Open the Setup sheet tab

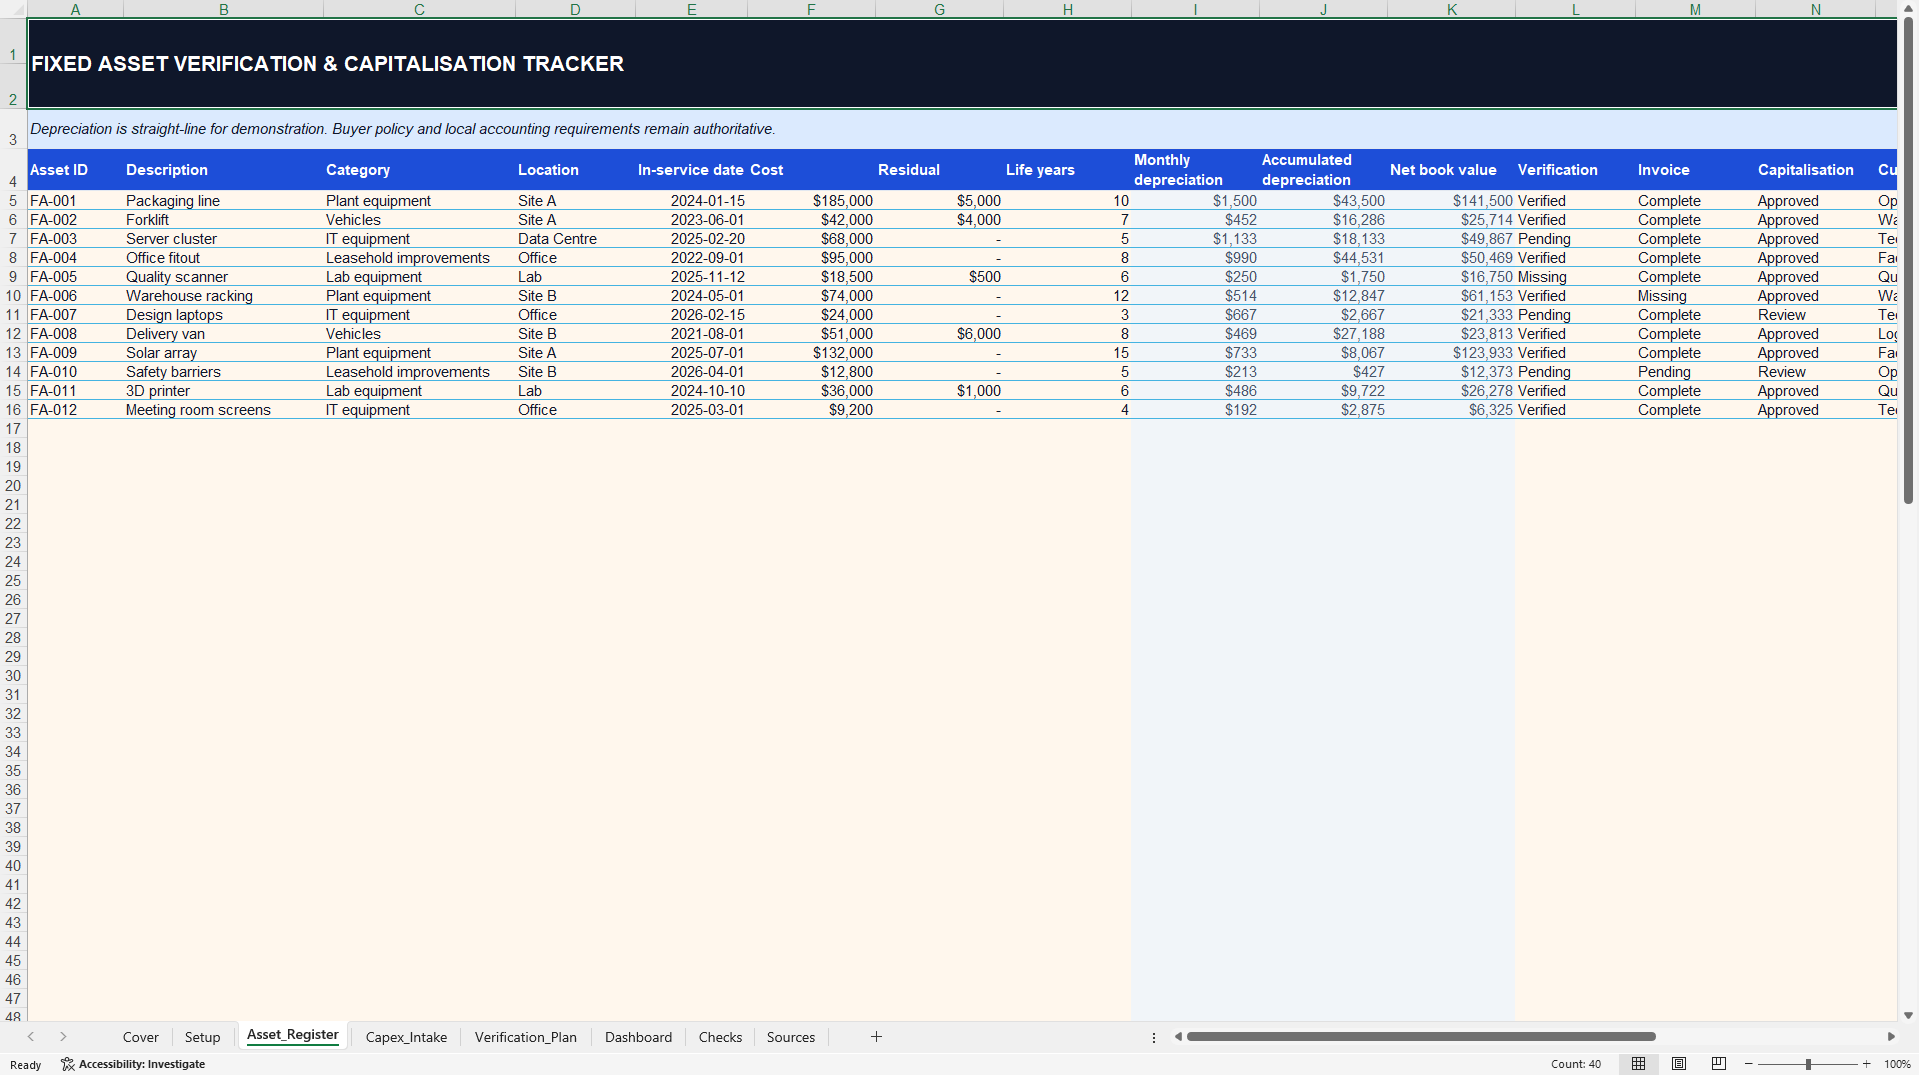pos(202,1037)
